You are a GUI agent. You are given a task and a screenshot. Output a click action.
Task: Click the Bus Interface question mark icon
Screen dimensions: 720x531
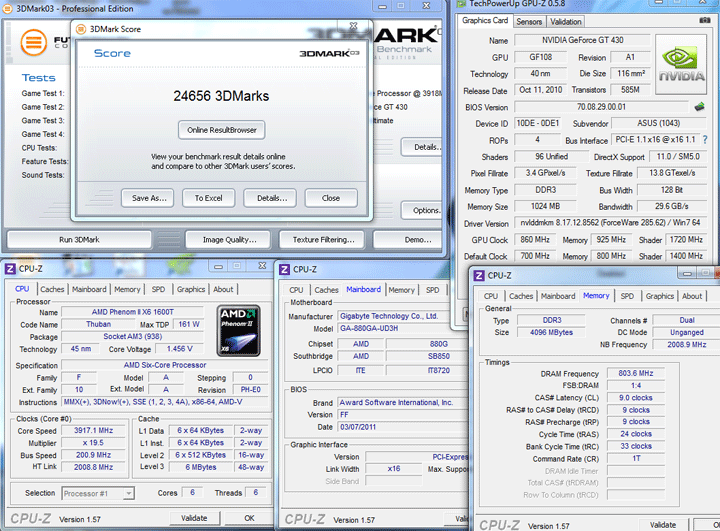[705, 139]
